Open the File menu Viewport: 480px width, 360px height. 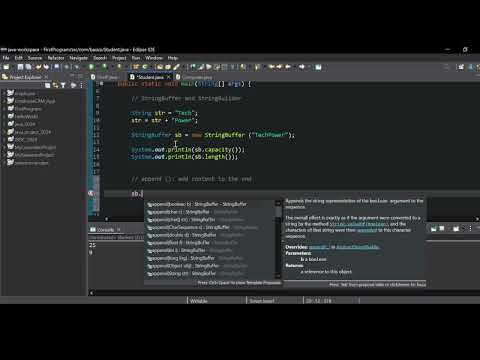pos(6,58)
